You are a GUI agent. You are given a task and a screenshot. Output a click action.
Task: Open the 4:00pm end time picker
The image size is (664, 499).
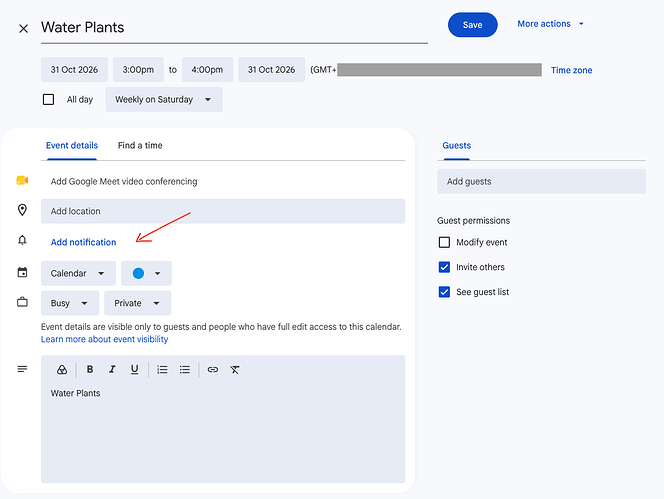point(207,69)
